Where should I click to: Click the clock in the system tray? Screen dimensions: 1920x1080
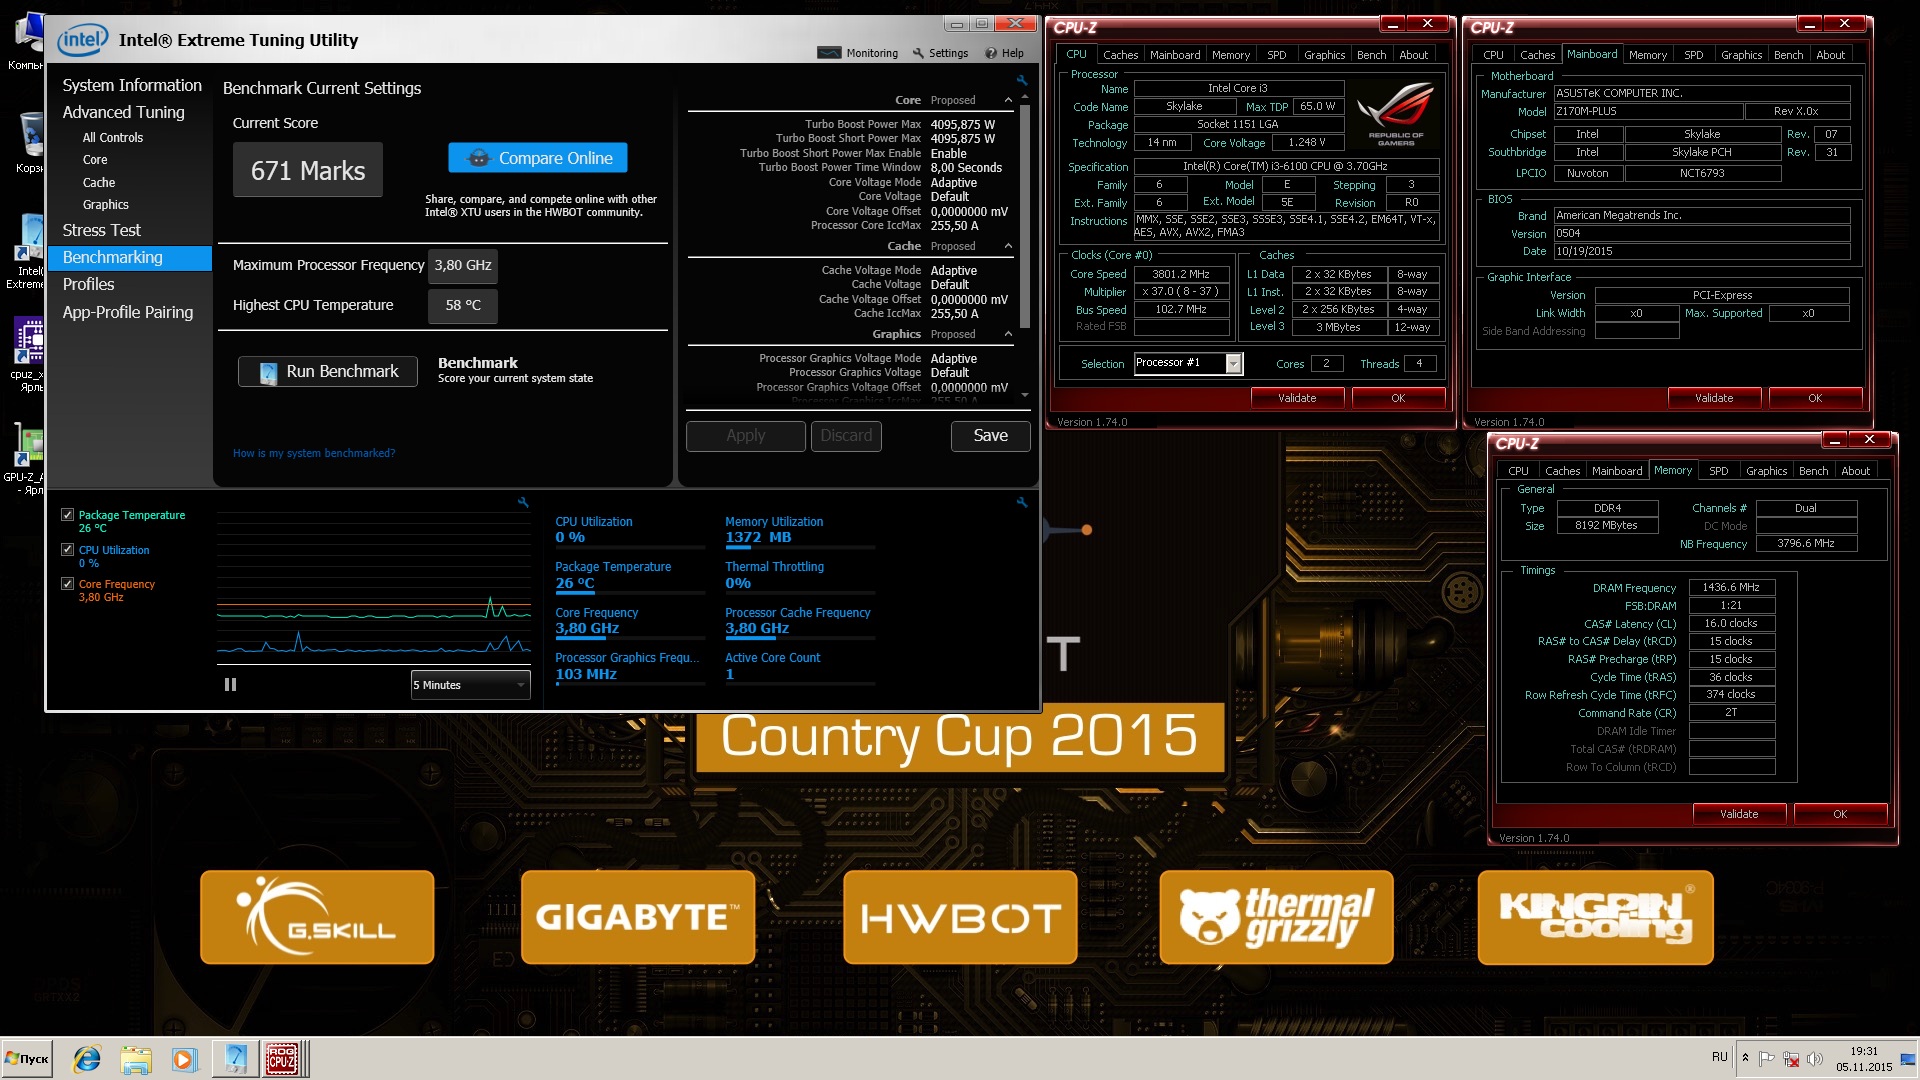(1864, 1059)
